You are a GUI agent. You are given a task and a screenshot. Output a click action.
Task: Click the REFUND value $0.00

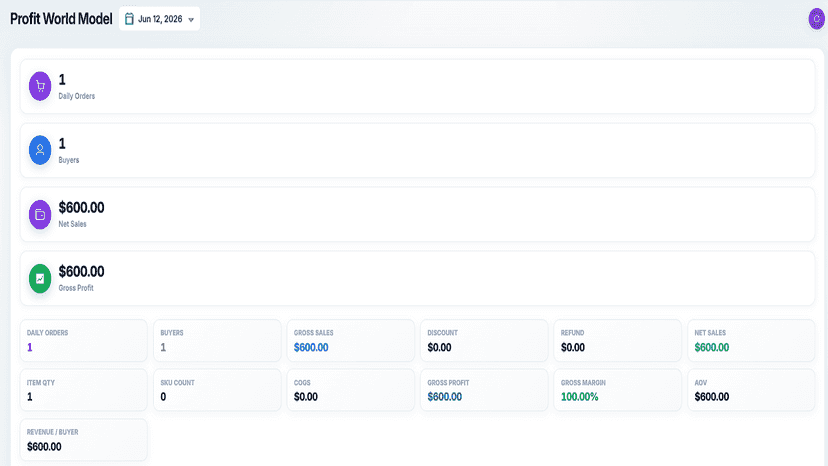click(573, 348)
